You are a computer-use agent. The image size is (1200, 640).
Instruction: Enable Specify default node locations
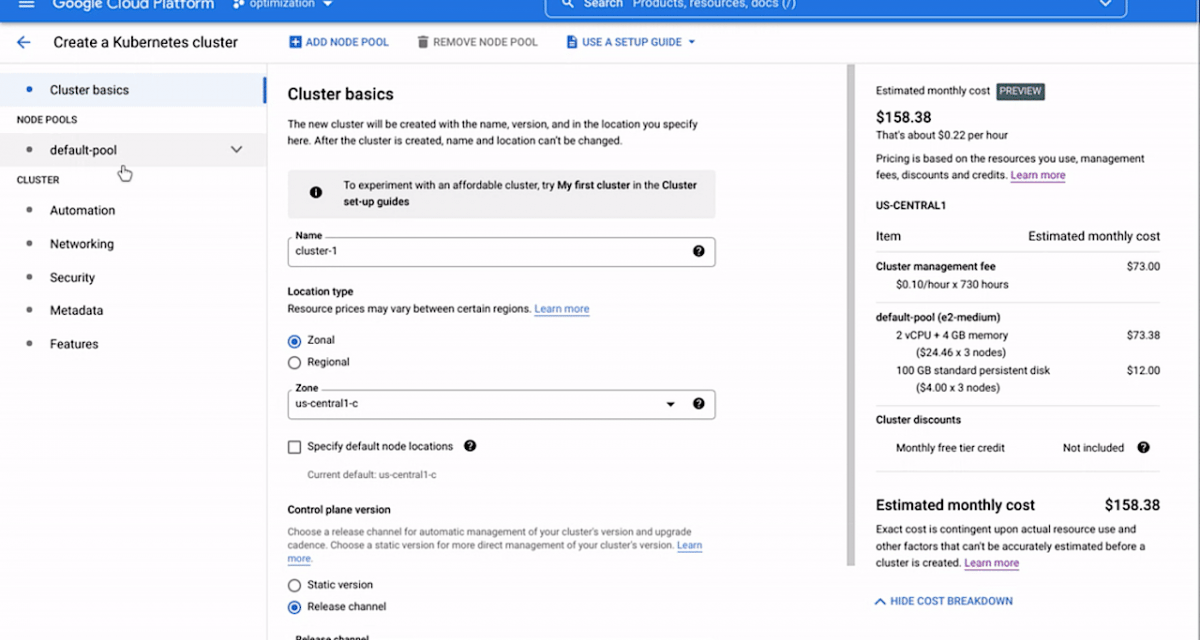click(x=294, y=446)
